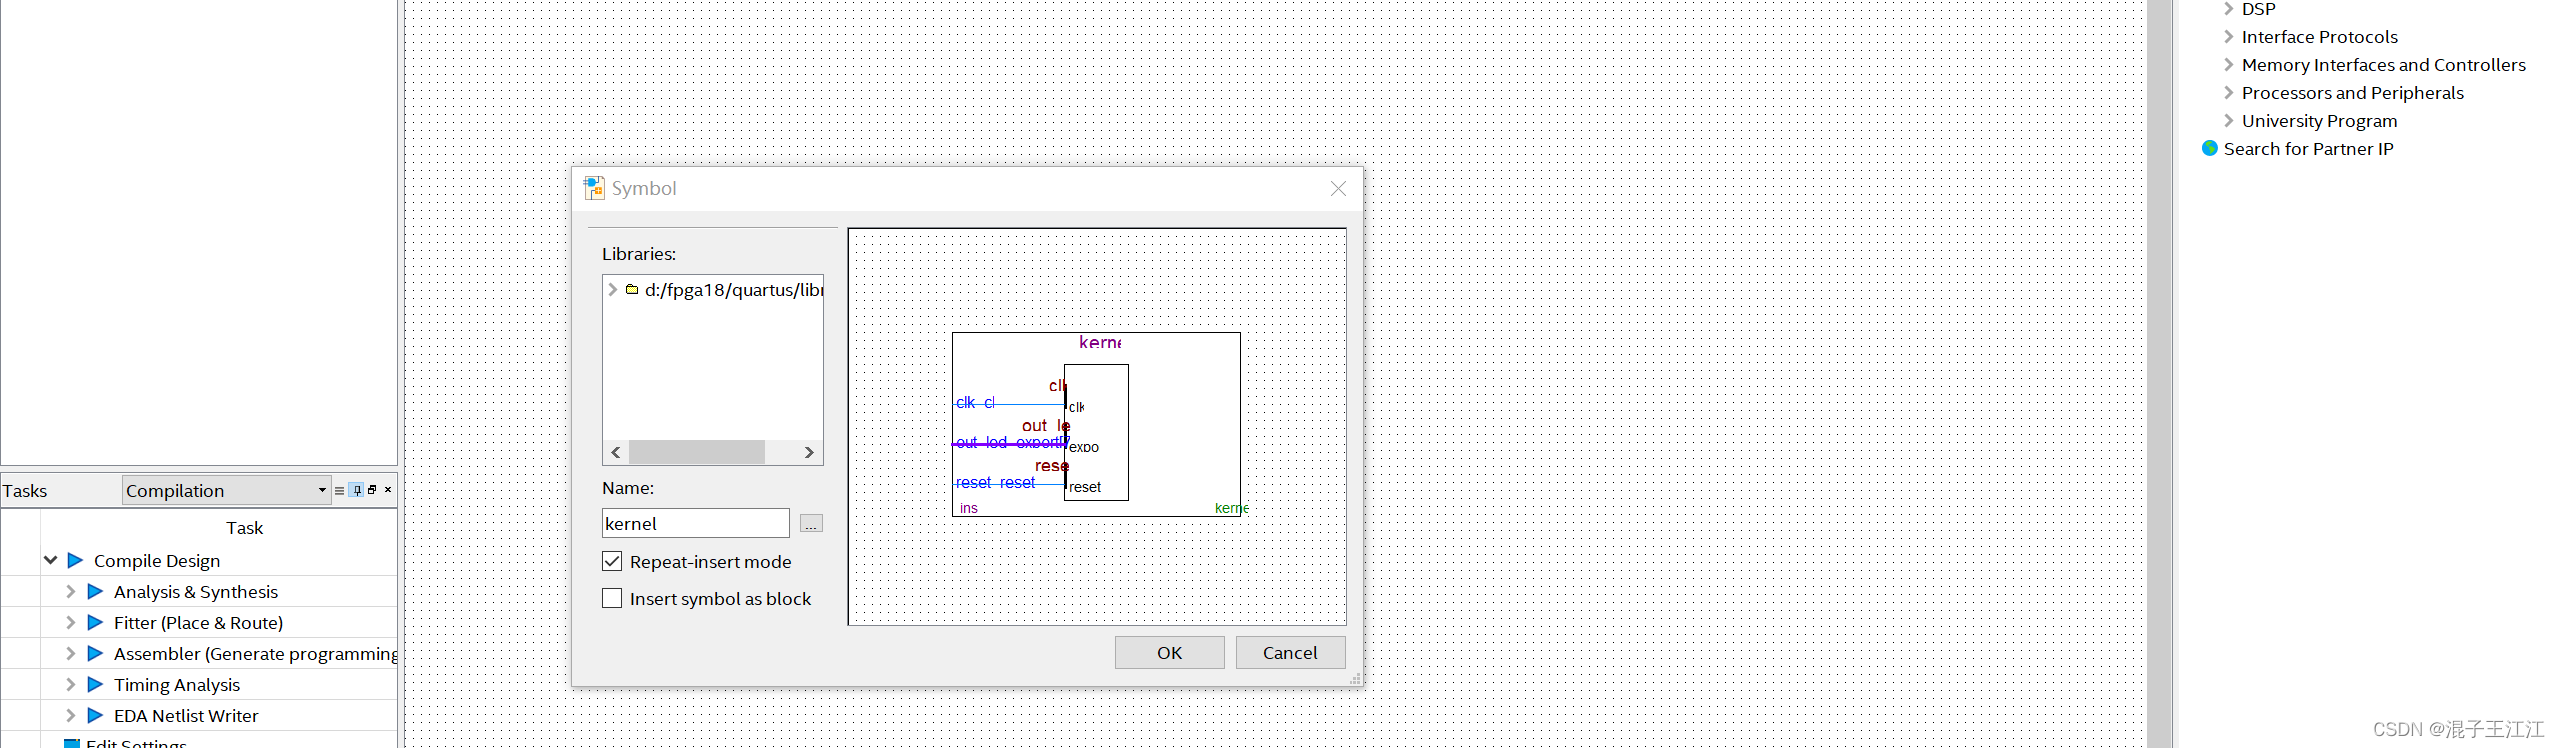Select Analysis & Synthesis task label
Image resolution: width=2560 pixels, height=748 pixels.
(x=196, y=591)
